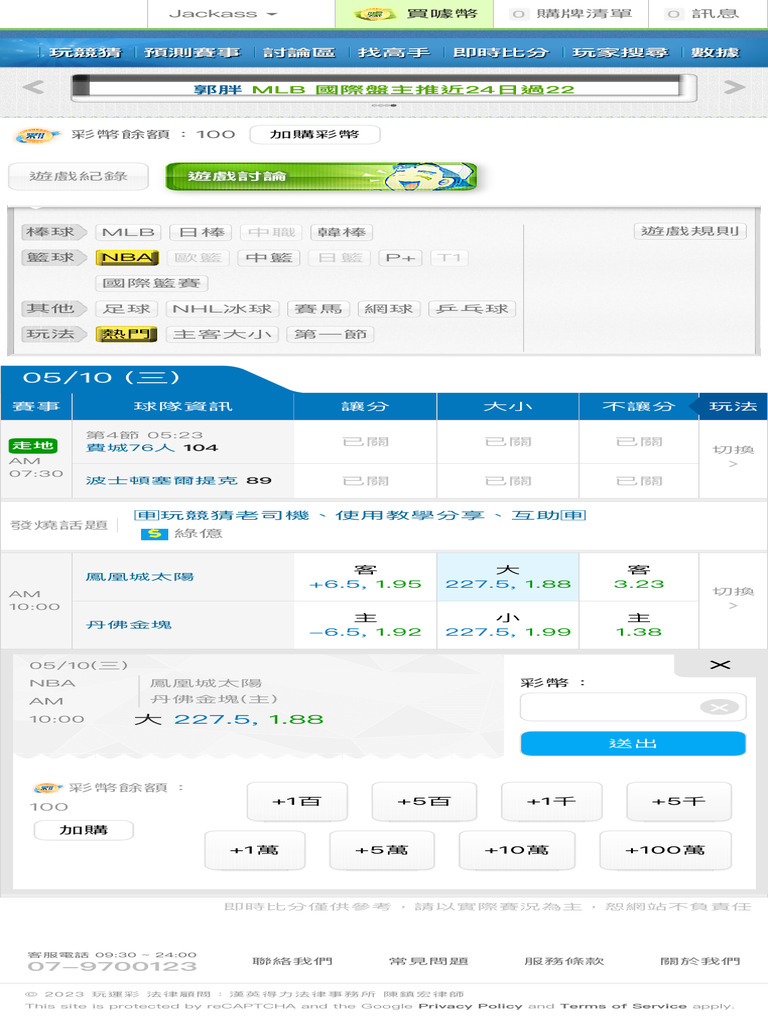
Task: Open 遊戲討論 green banner button
Action: (321, 176)
